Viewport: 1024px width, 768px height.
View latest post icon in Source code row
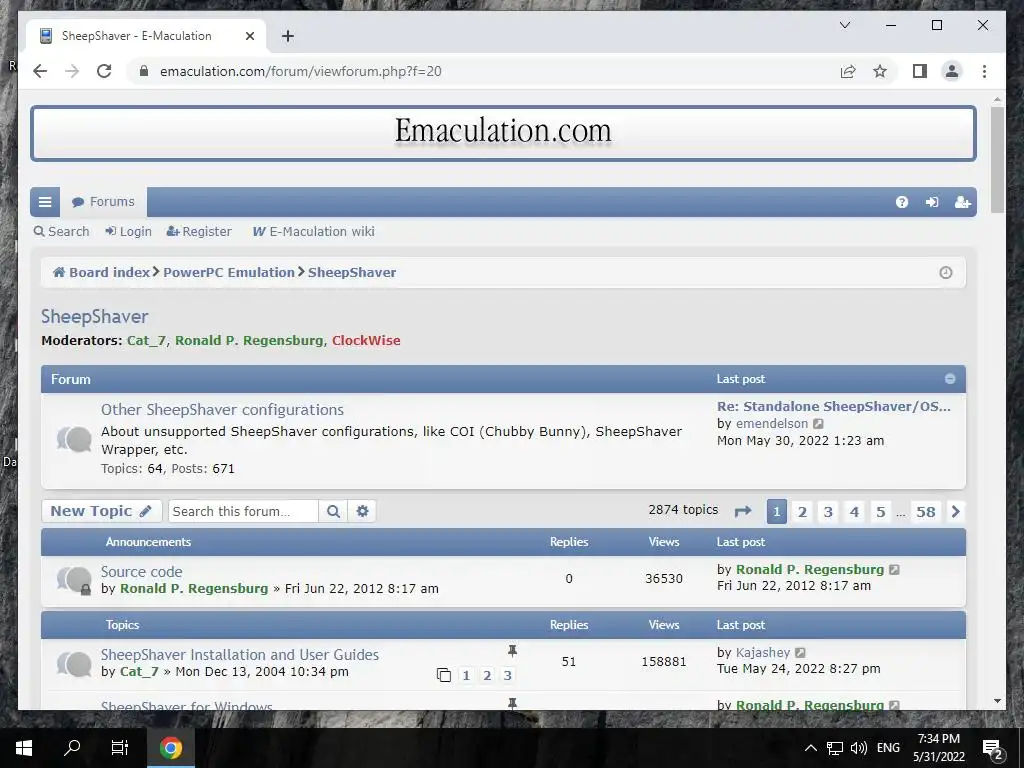(895, 569)
